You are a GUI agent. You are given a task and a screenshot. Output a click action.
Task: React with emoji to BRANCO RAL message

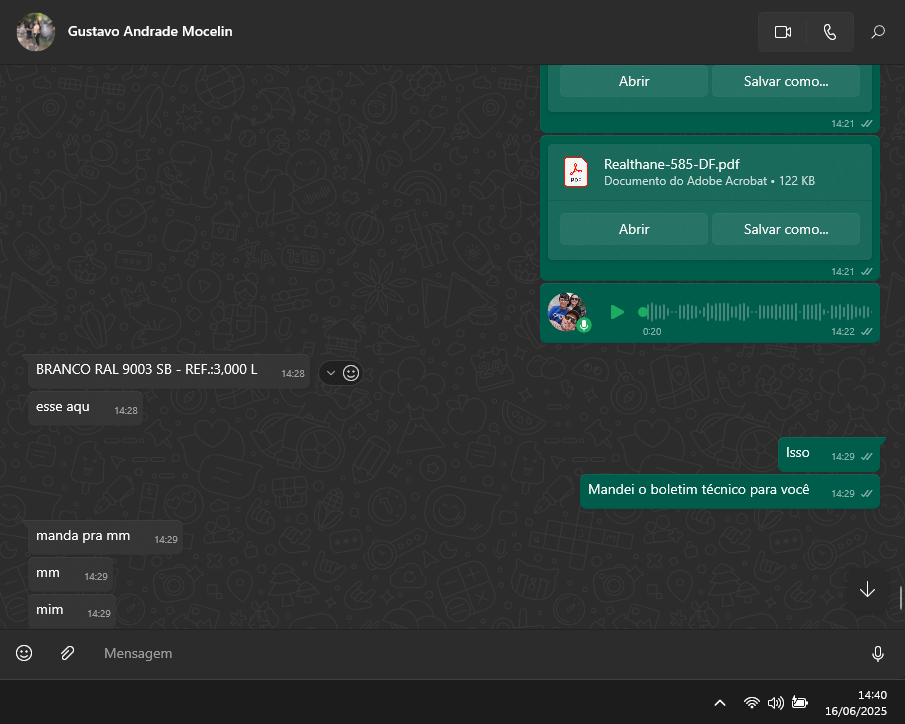(351, 373)
